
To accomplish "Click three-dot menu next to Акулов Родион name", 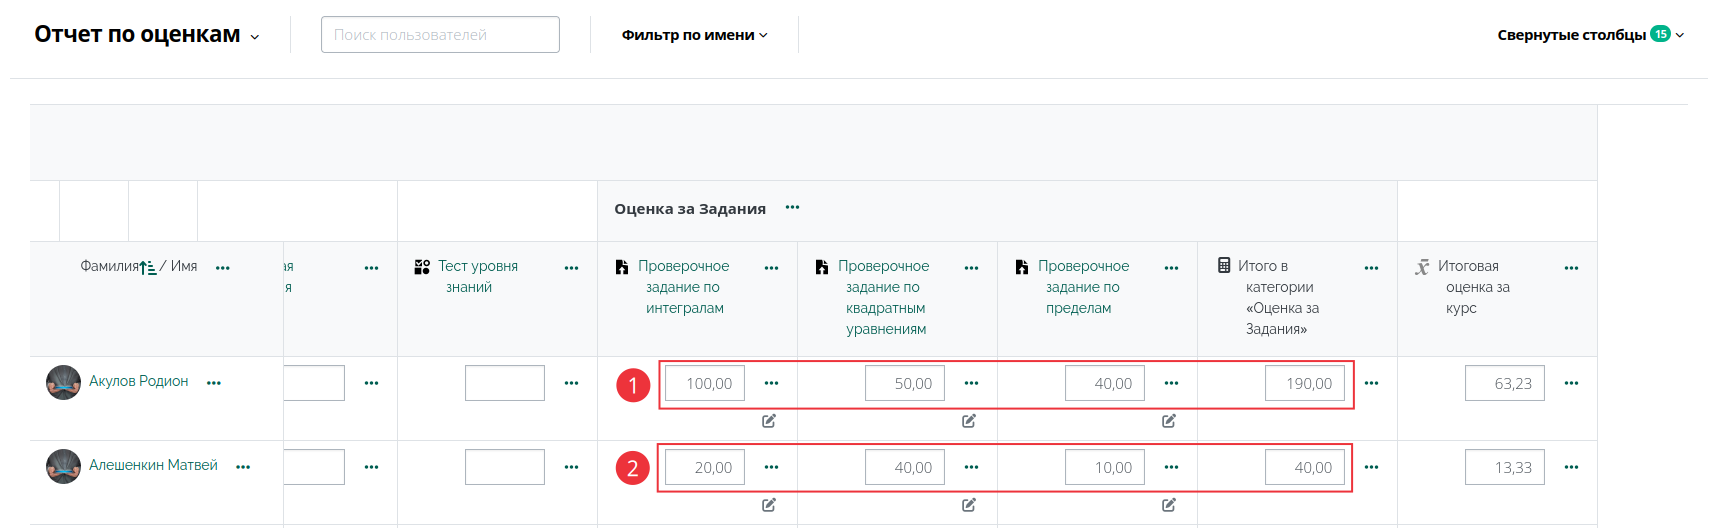I will 214,383.
